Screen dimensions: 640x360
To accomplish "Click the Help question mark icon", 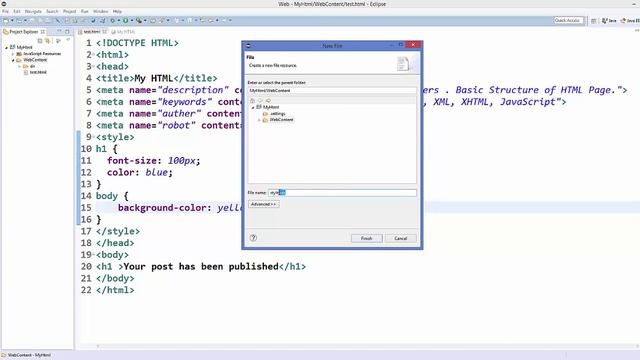I will tap(253, 238).
